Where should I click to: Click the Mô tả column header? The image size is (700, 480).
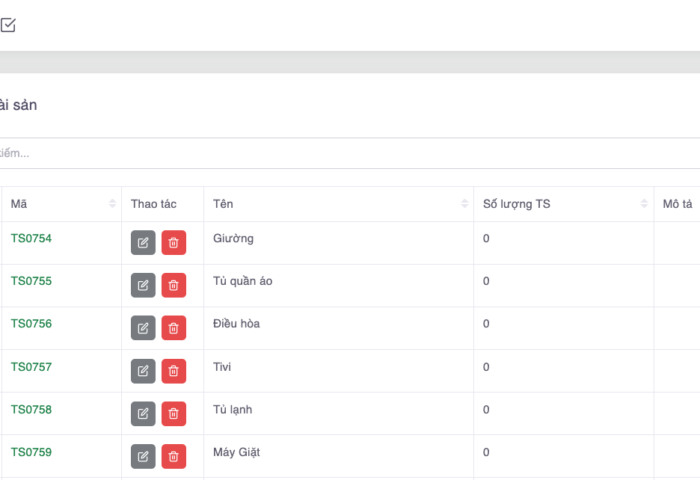click(677, 204)
